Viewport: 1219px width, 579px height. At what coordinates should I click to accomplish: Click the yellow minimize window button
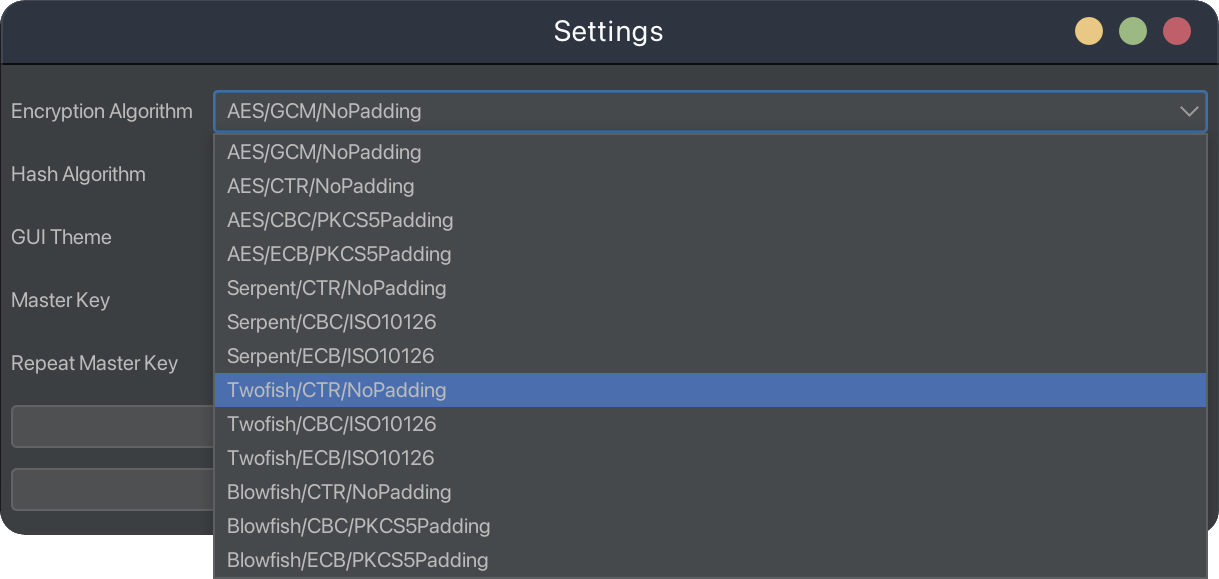click(1088, 32)
